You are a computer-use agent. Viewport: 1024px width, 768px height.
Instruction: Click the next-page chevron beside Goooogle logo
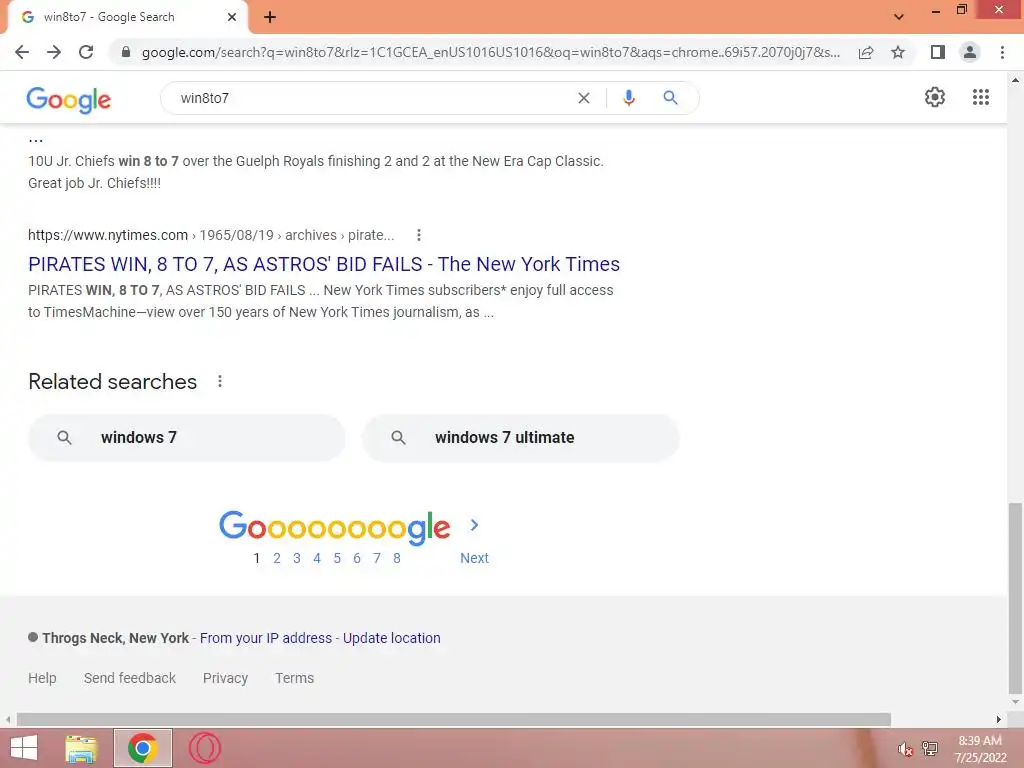point(474,525)
